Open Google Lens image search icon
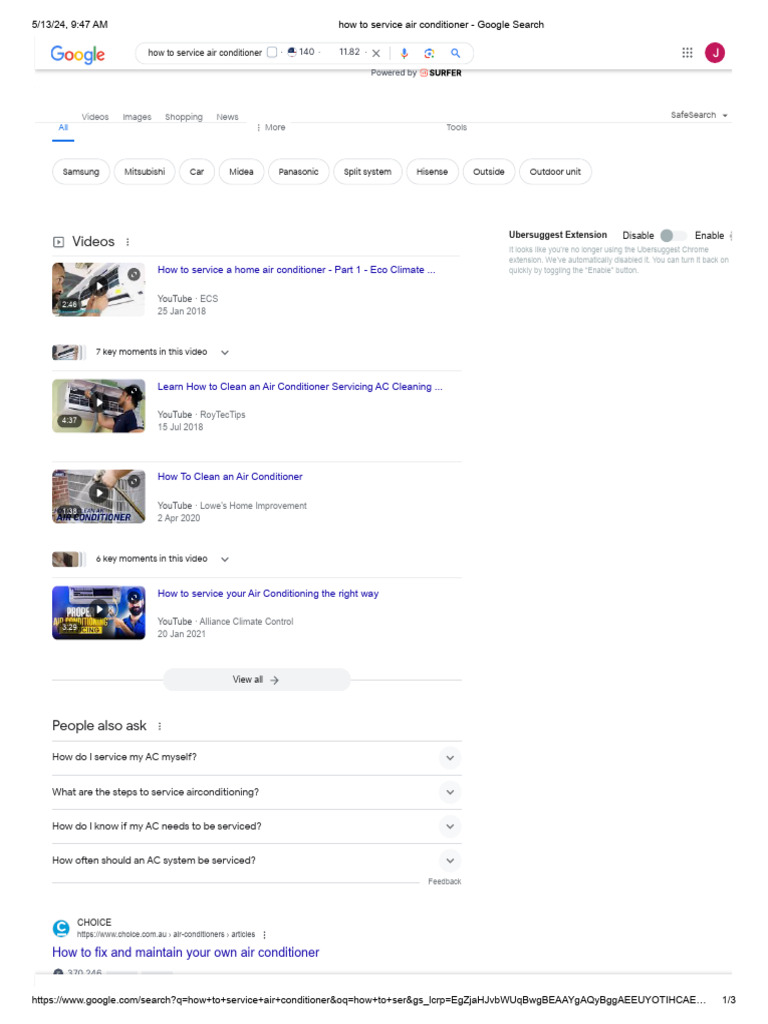 tap(429, 53)
